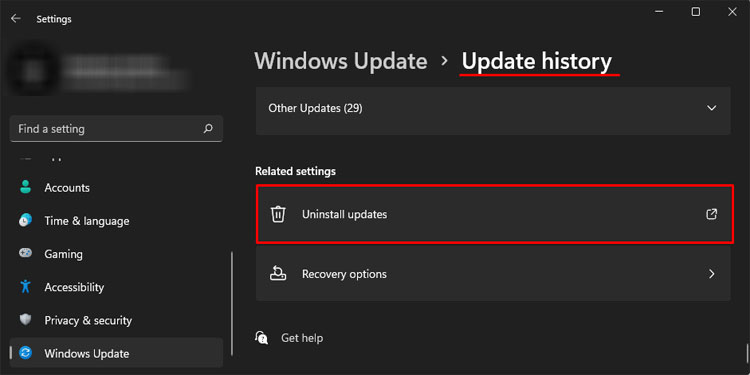
Task: Click Other Updates (29) label
Action: 315,109
